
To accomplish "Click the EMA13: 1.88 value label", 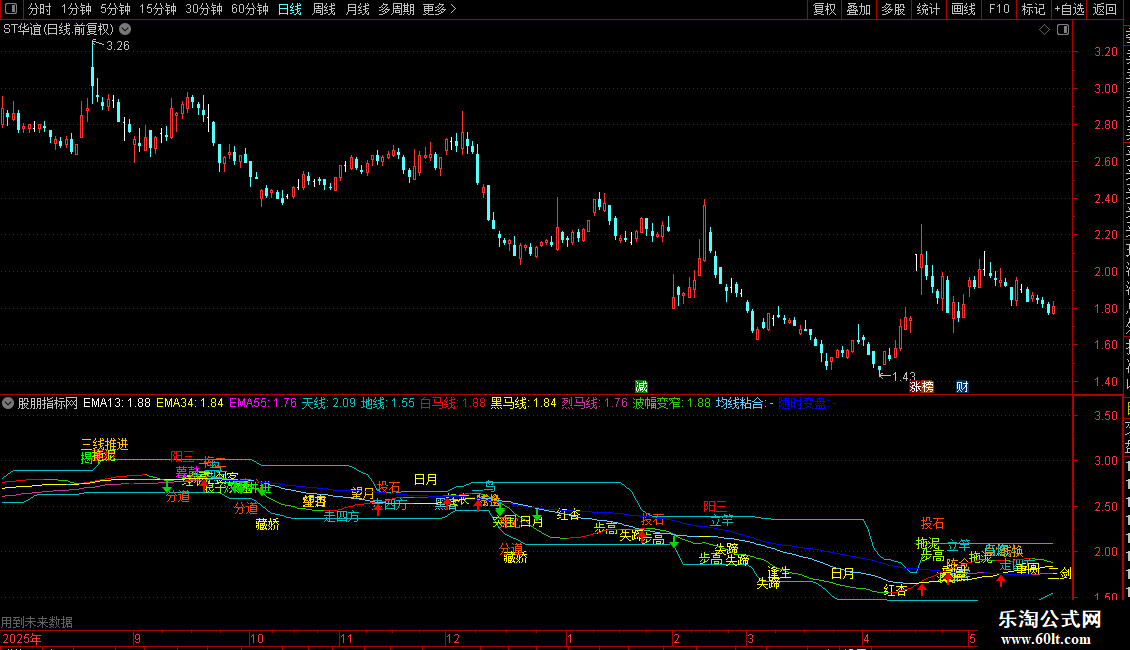I will 117,403.
